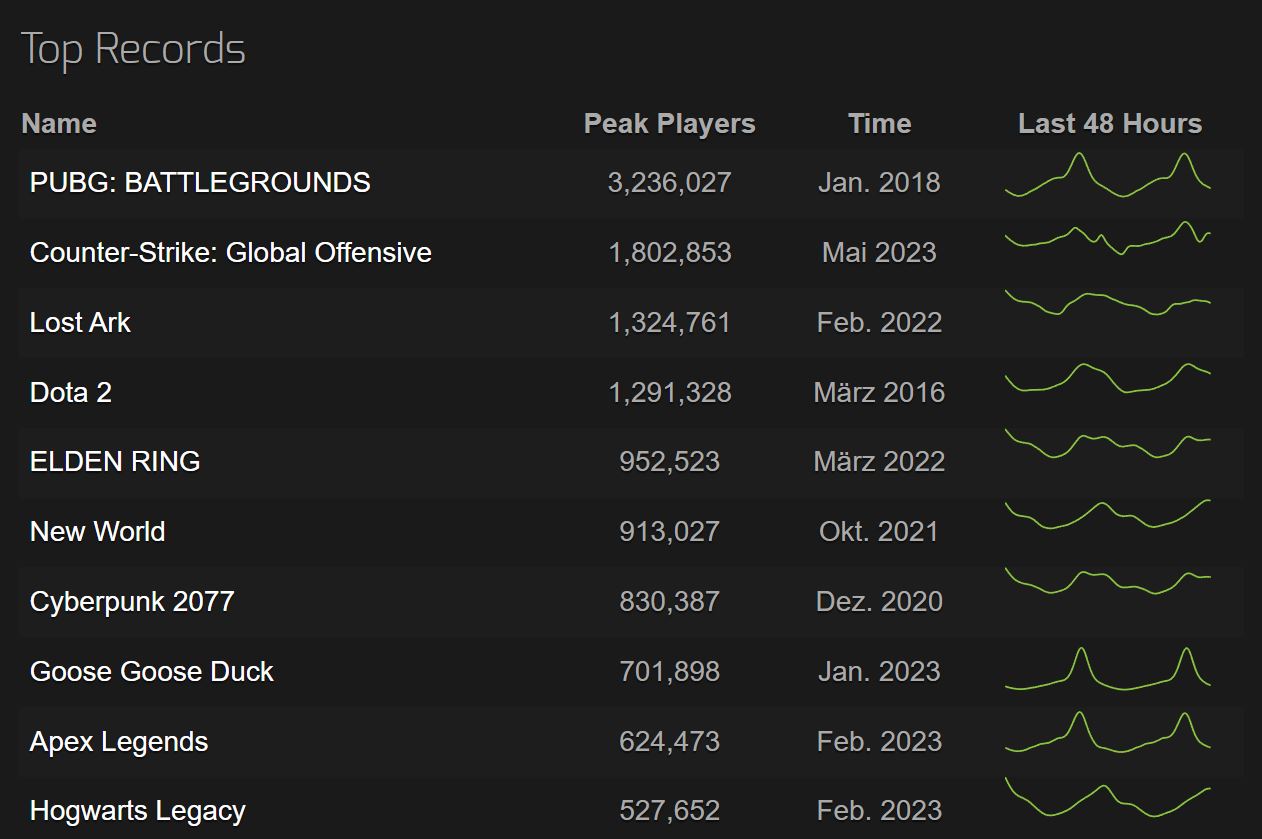Select the Feb. 2022 date

click(879, 322)
